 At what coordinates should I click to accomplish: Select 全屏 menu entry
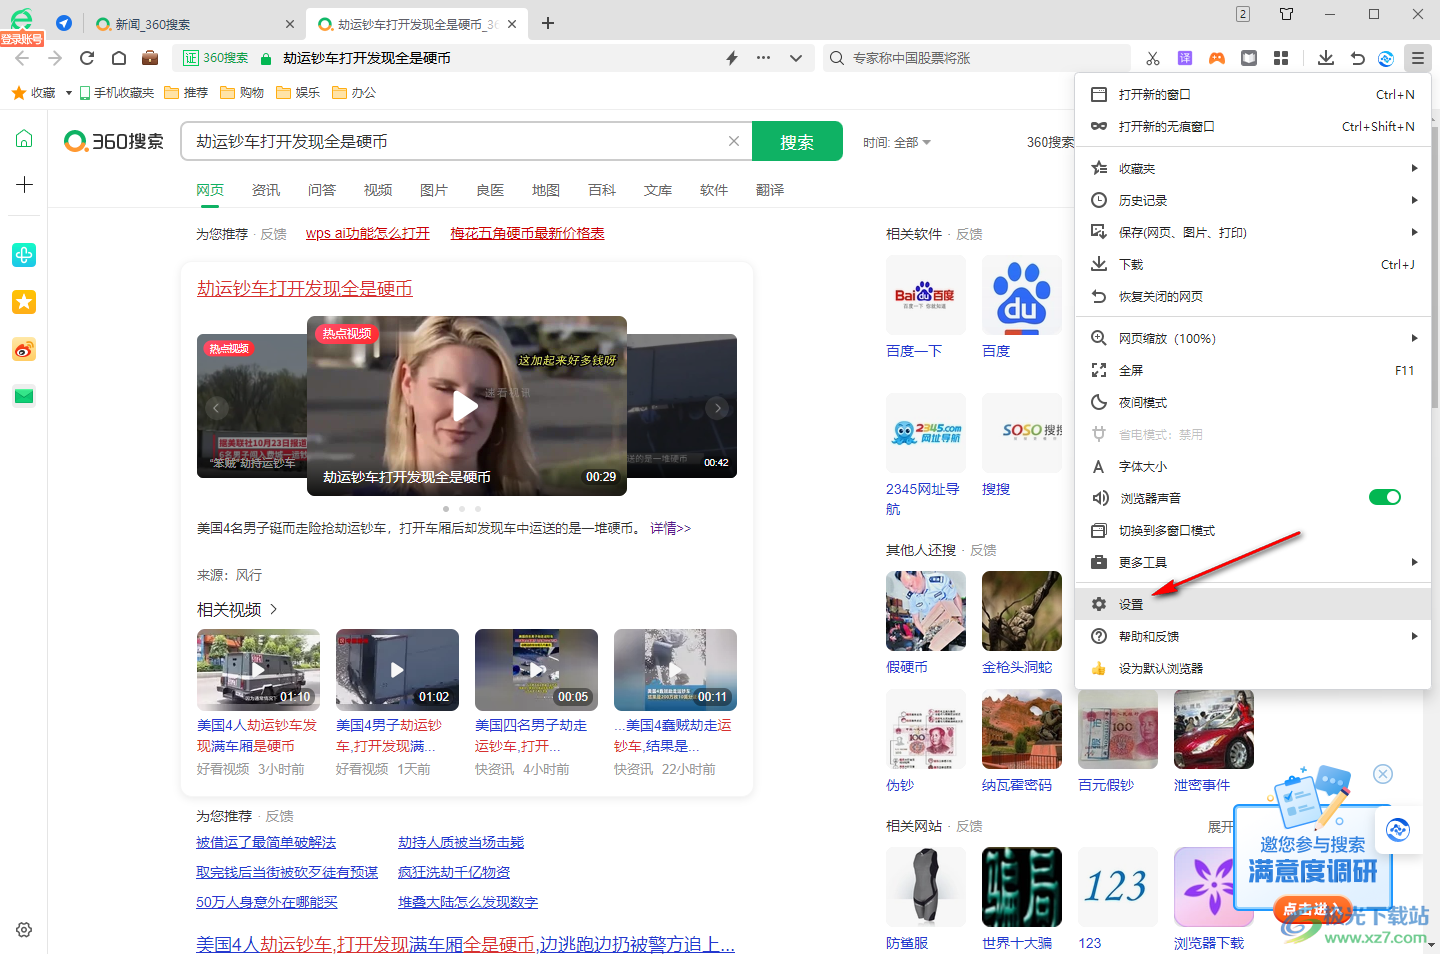click(1254, 370)
